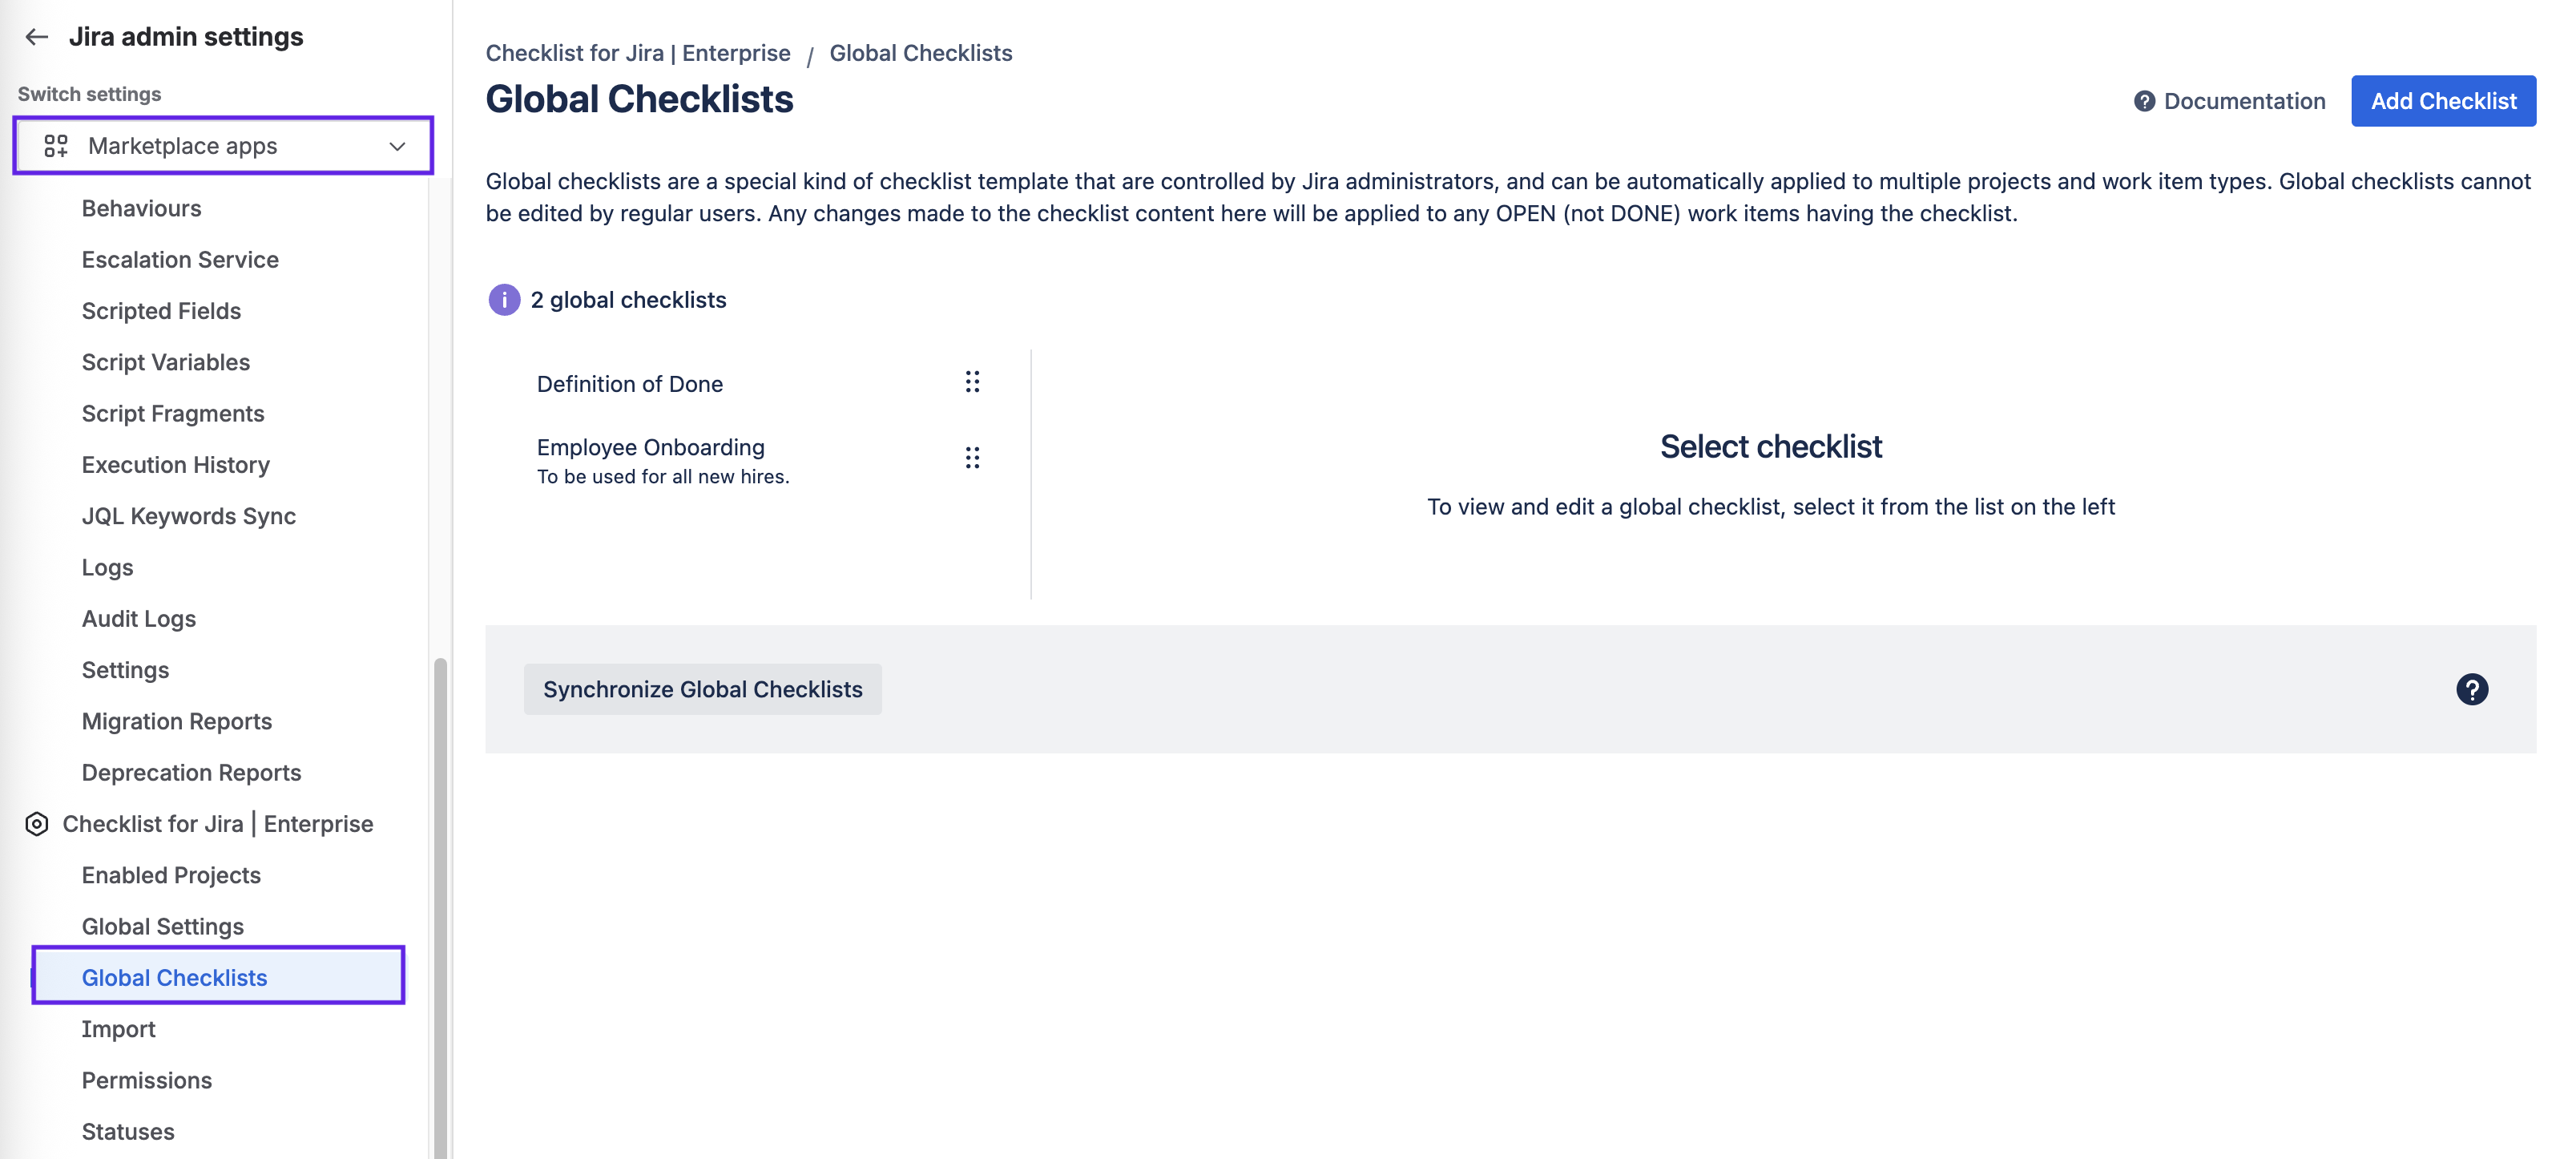Click the Checklist for Jira | Enterprise breadcrumb
This screenshot has width=2576, height=1159.
[638, 53]
